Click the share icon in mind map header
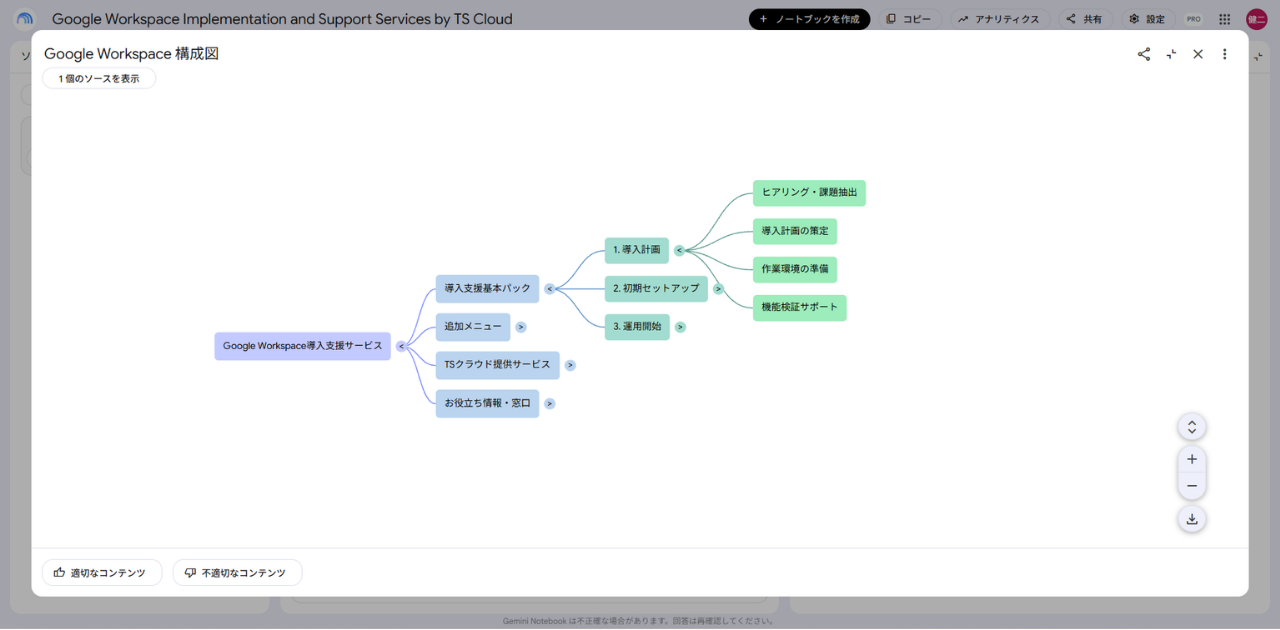Viewport: 1280px width, 630px height. [x=1144, y=54]
